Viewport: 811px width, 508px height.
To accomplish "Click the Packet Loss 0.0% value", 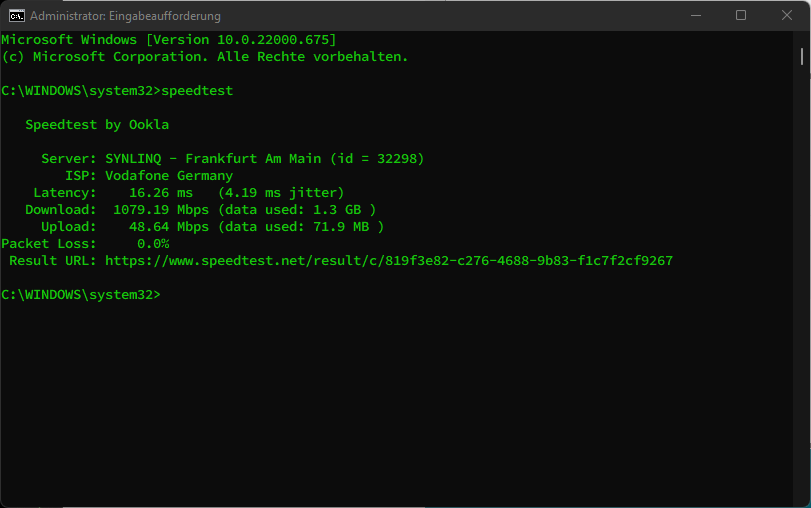I will tap(153, 244).
